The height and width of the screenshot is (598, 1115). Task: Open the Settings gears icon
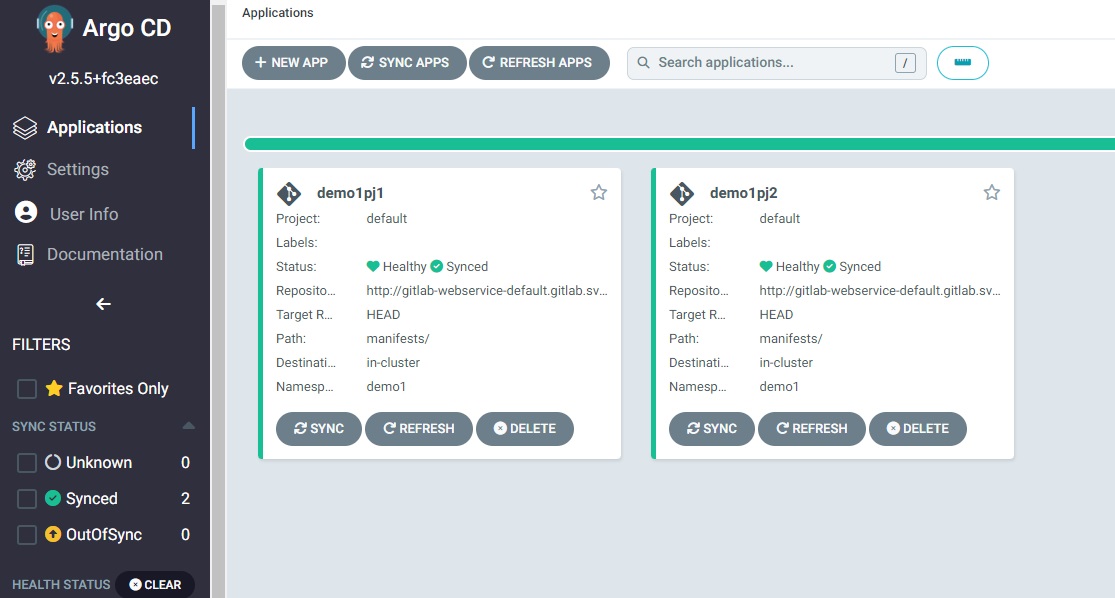25,169
